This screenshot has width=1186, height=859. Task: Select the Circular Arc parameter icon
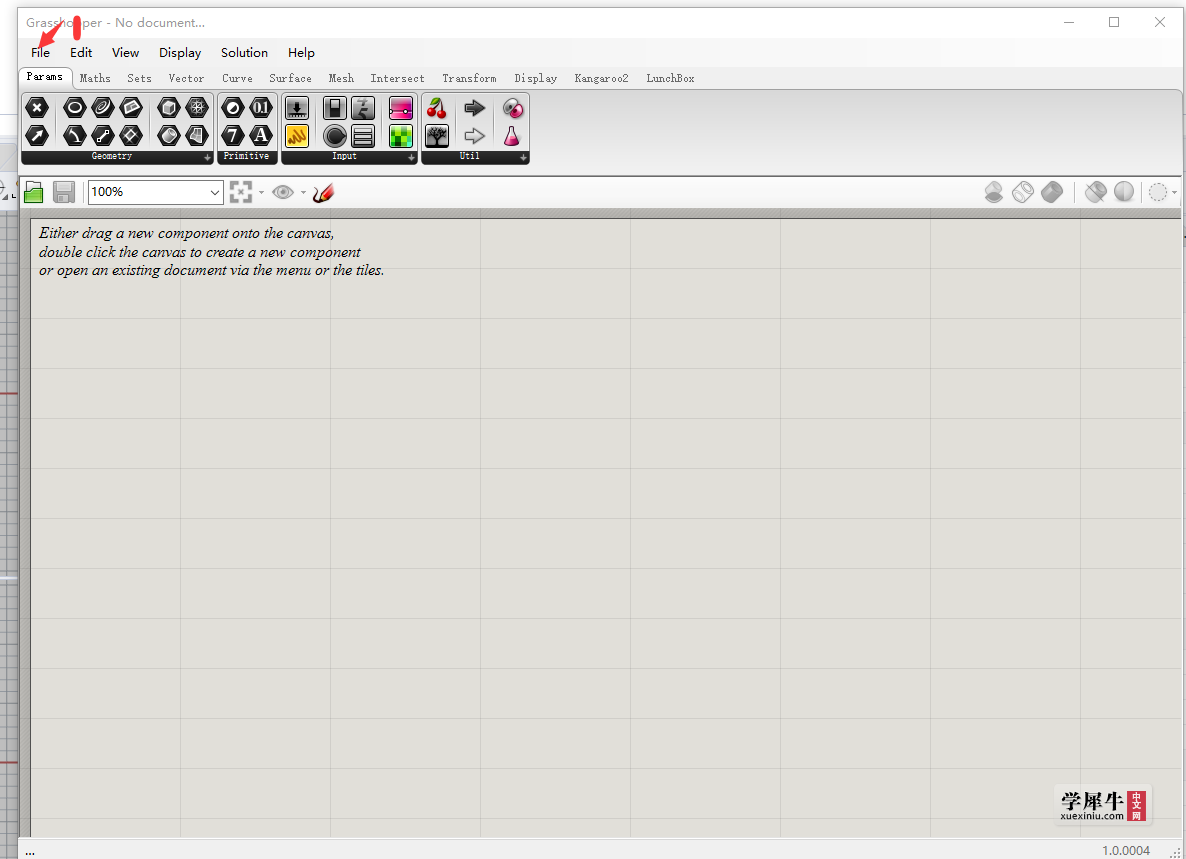[74, 135]
